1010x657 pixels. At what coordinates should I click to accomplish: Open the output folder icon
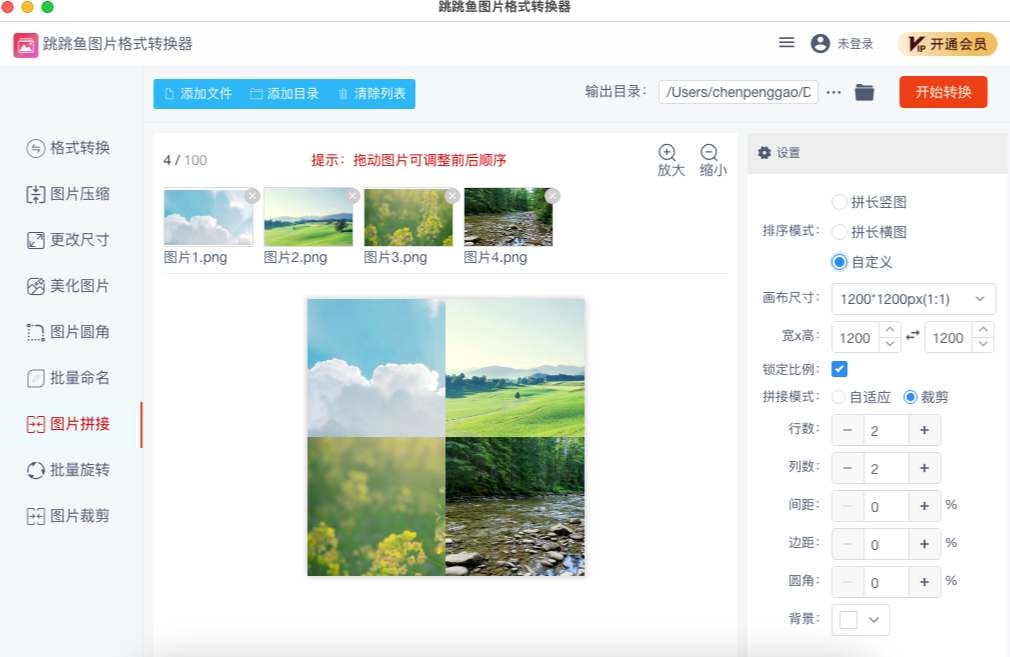864,92
